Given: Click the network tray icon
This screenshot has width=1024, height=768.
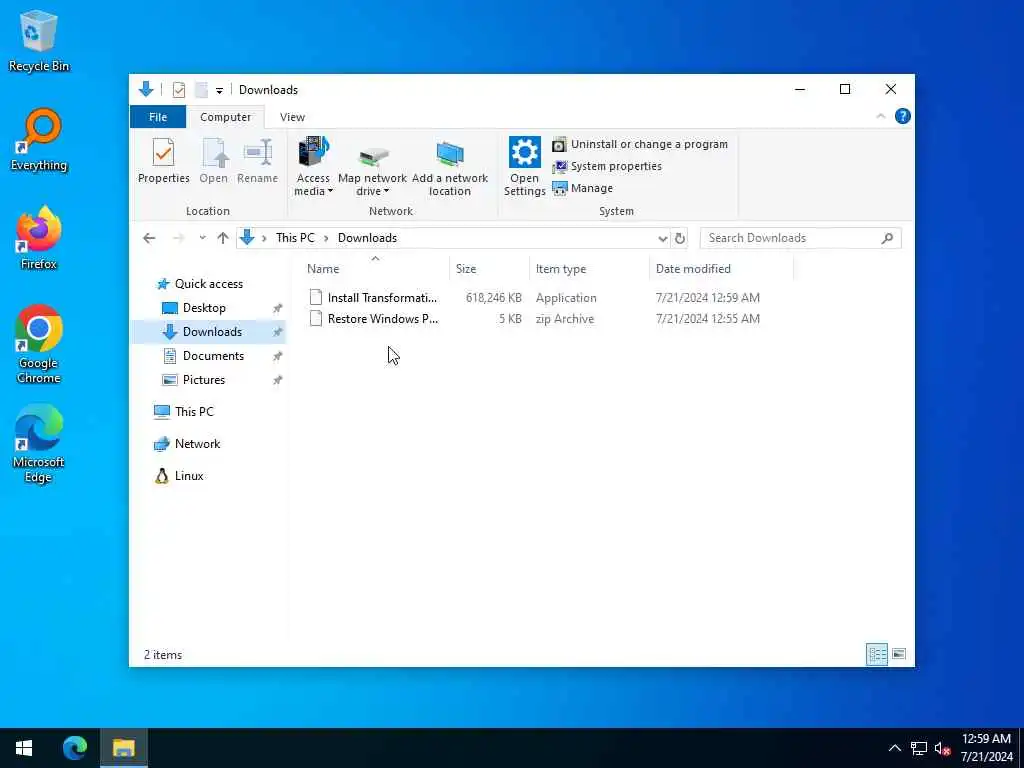Looking at the screenshot, I should pos(919,748).
